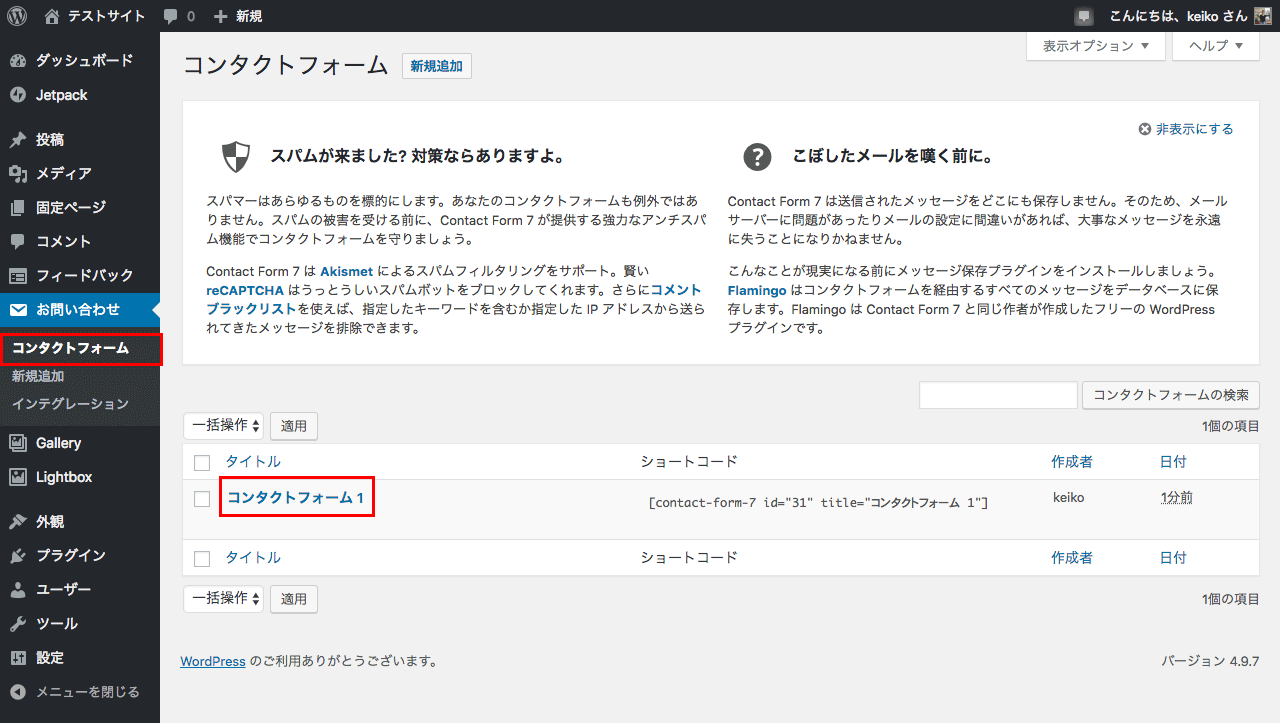Focus the contact form search input field
This screenshot has height=723, width=1280.
click(998, 395)
